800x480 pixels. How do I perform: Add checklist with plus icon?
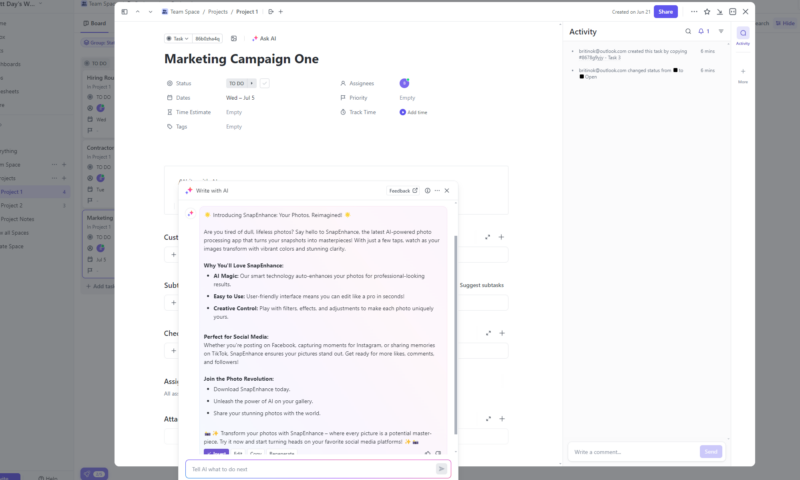point(502,333)
